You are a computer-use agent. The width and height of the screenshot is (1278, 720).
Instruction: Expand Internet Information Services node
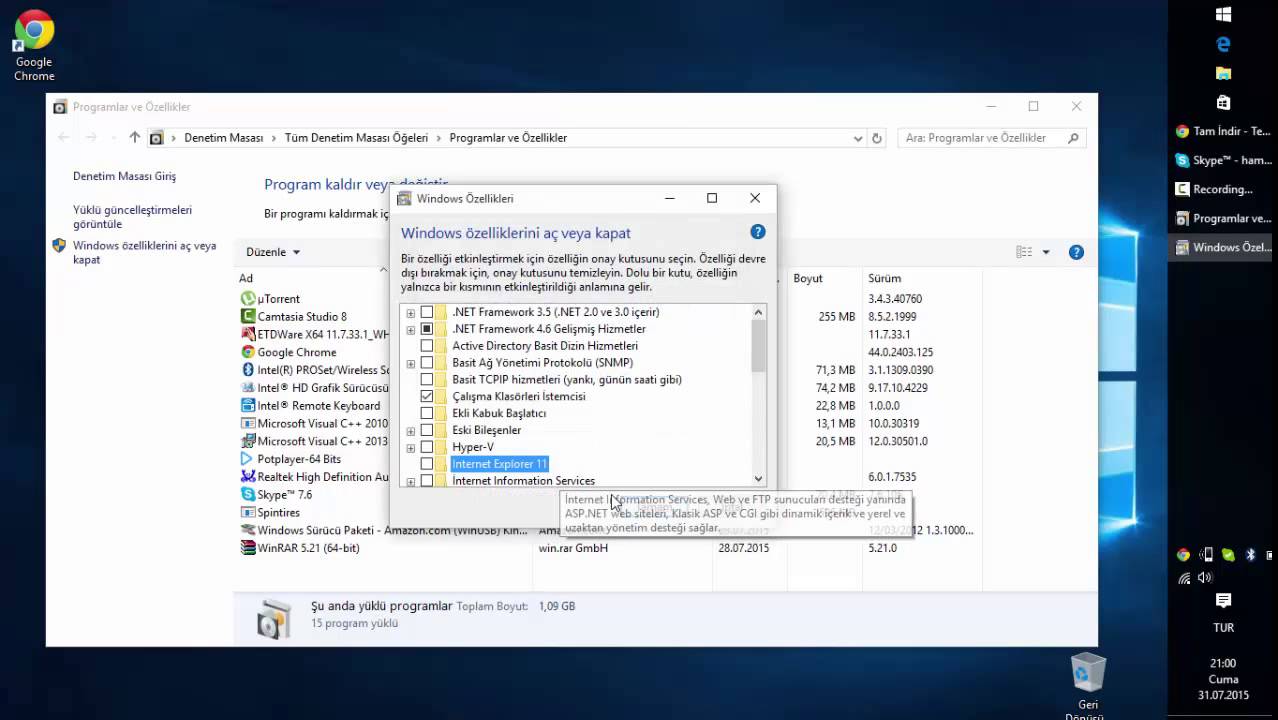pyautogui.click(x=410, y=482)
